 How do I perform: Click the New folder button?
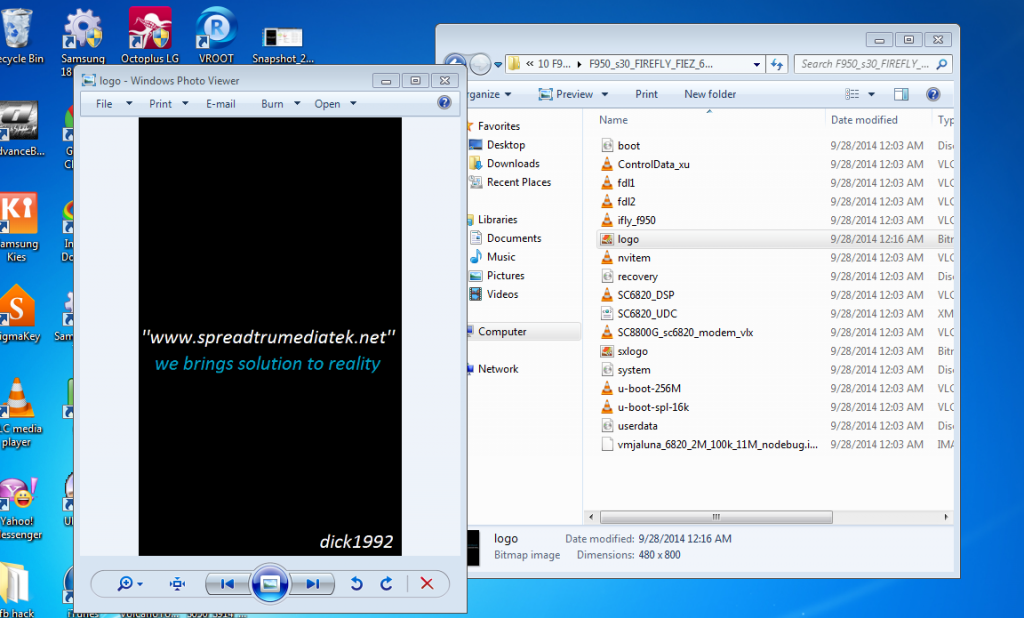pyautogui.click(x=710, y=94)
